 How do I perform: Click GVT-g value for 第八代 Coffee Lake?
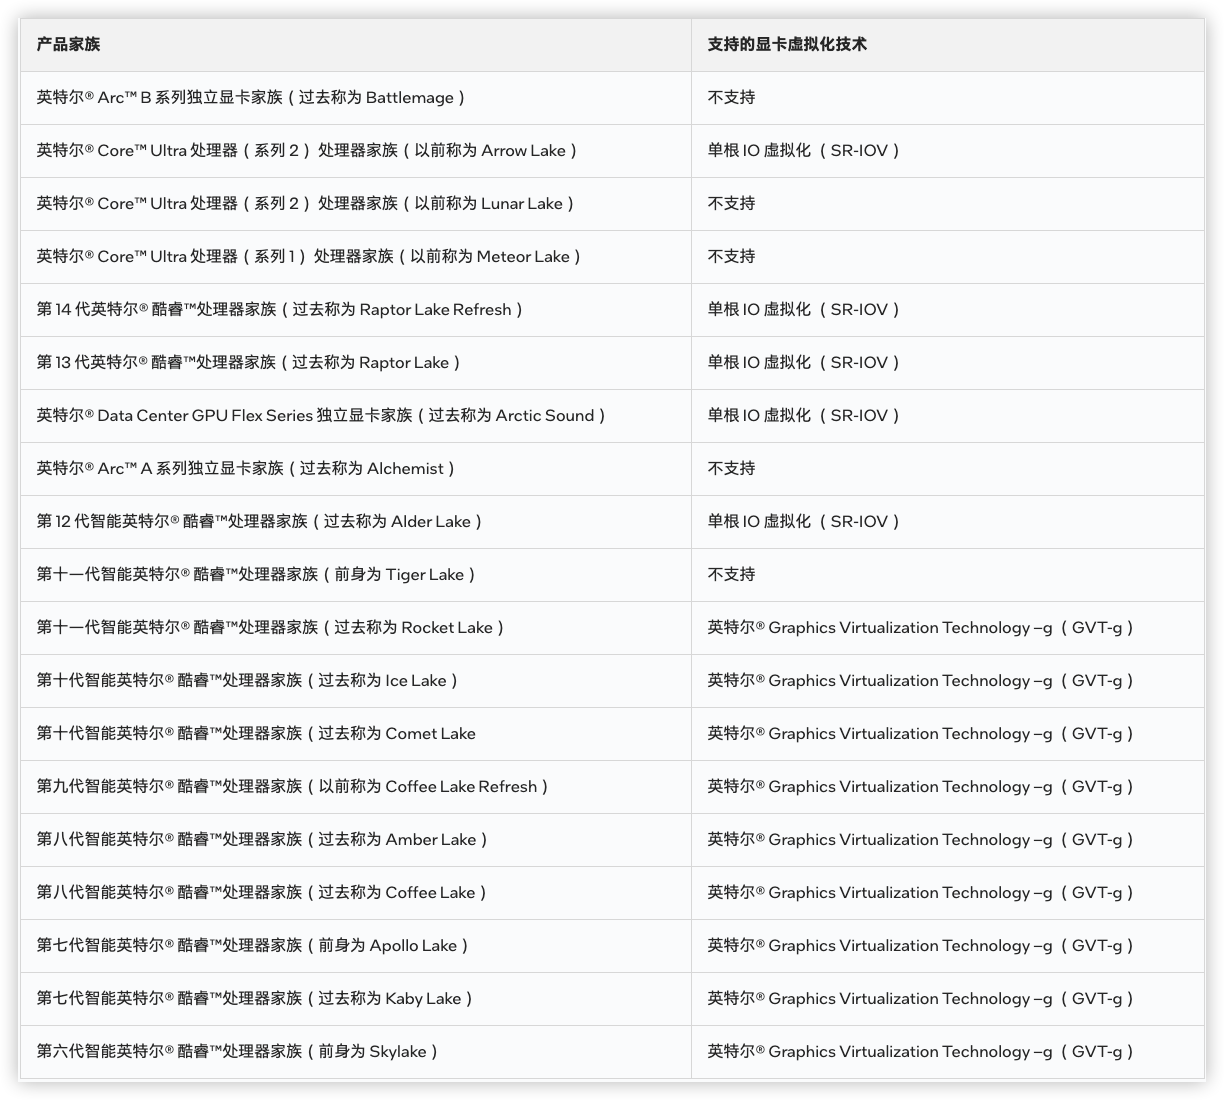(921, 892)
